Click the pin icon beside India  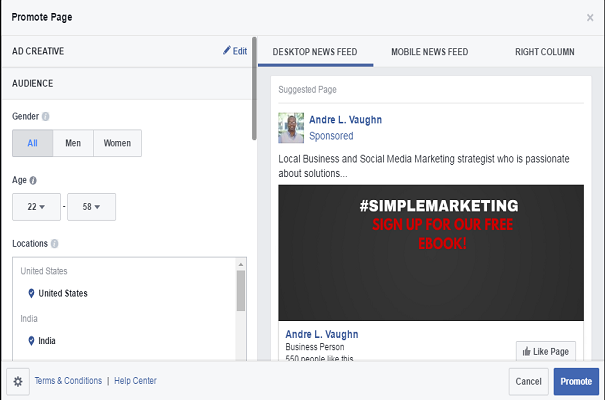pyautogui.click(x=31, y=340)
